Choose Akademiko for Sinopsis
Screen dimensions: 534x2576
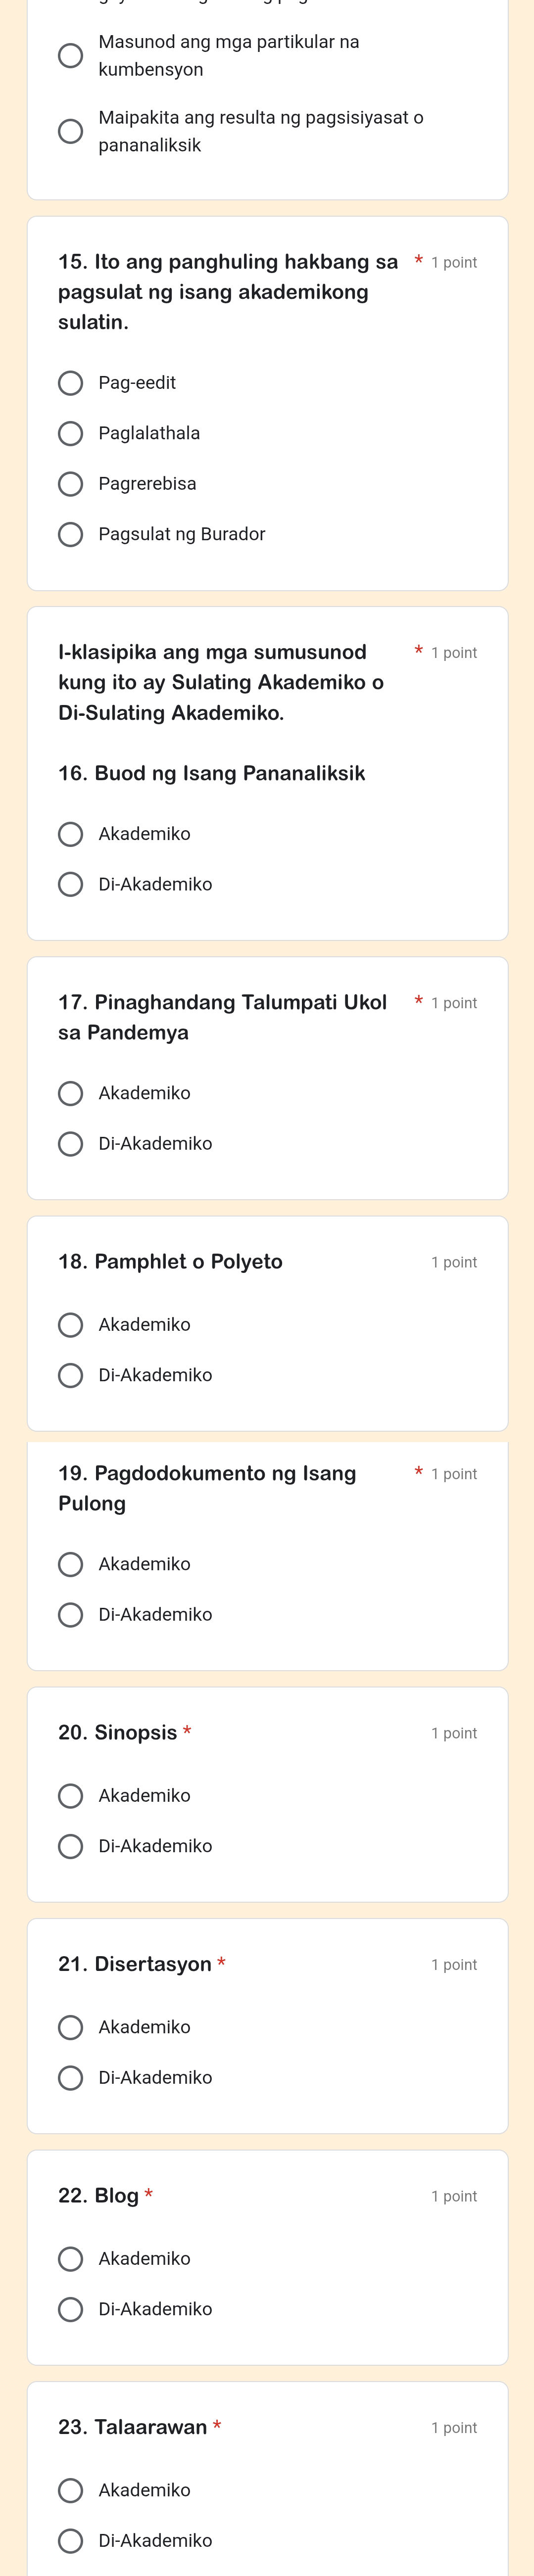(70, 1796)
